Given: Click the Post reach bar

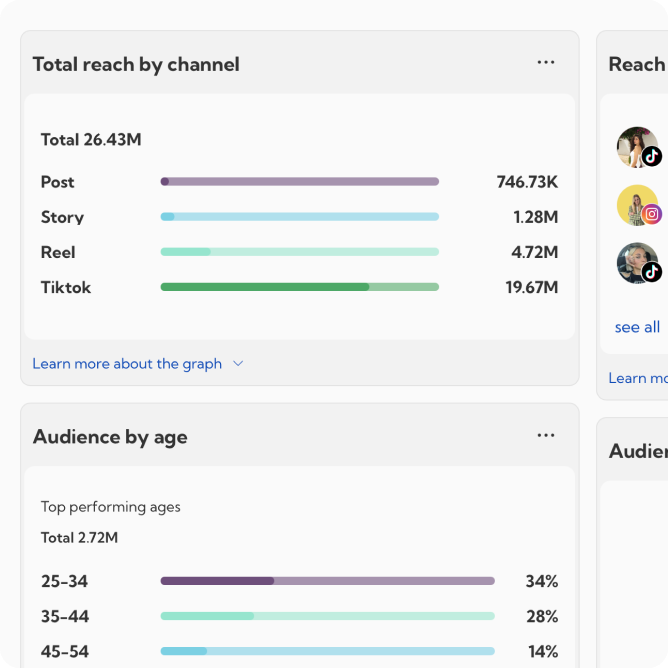Looking at the screenshot, I should (299, 182).
